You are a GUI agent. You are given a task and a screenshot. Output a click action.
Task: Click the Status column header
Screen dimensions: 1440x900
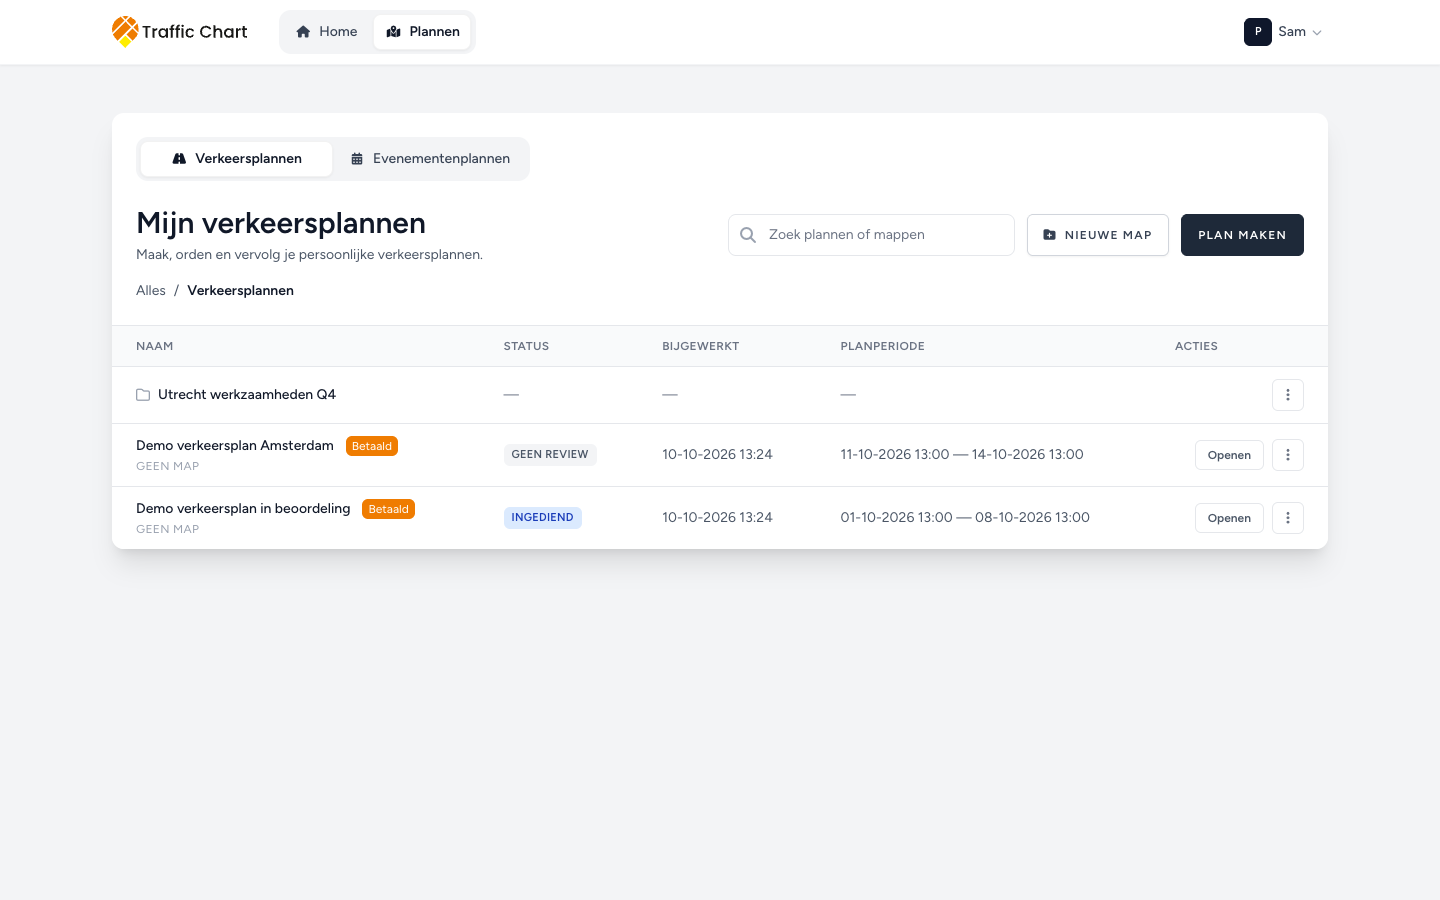(526, 346)
